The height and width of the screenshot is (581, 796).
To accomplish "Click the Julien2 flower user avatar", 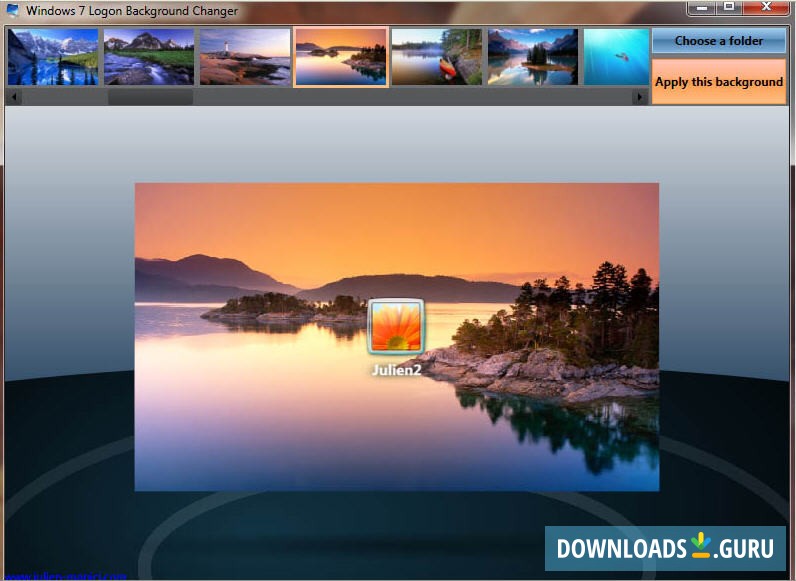I will pos(396,327).
